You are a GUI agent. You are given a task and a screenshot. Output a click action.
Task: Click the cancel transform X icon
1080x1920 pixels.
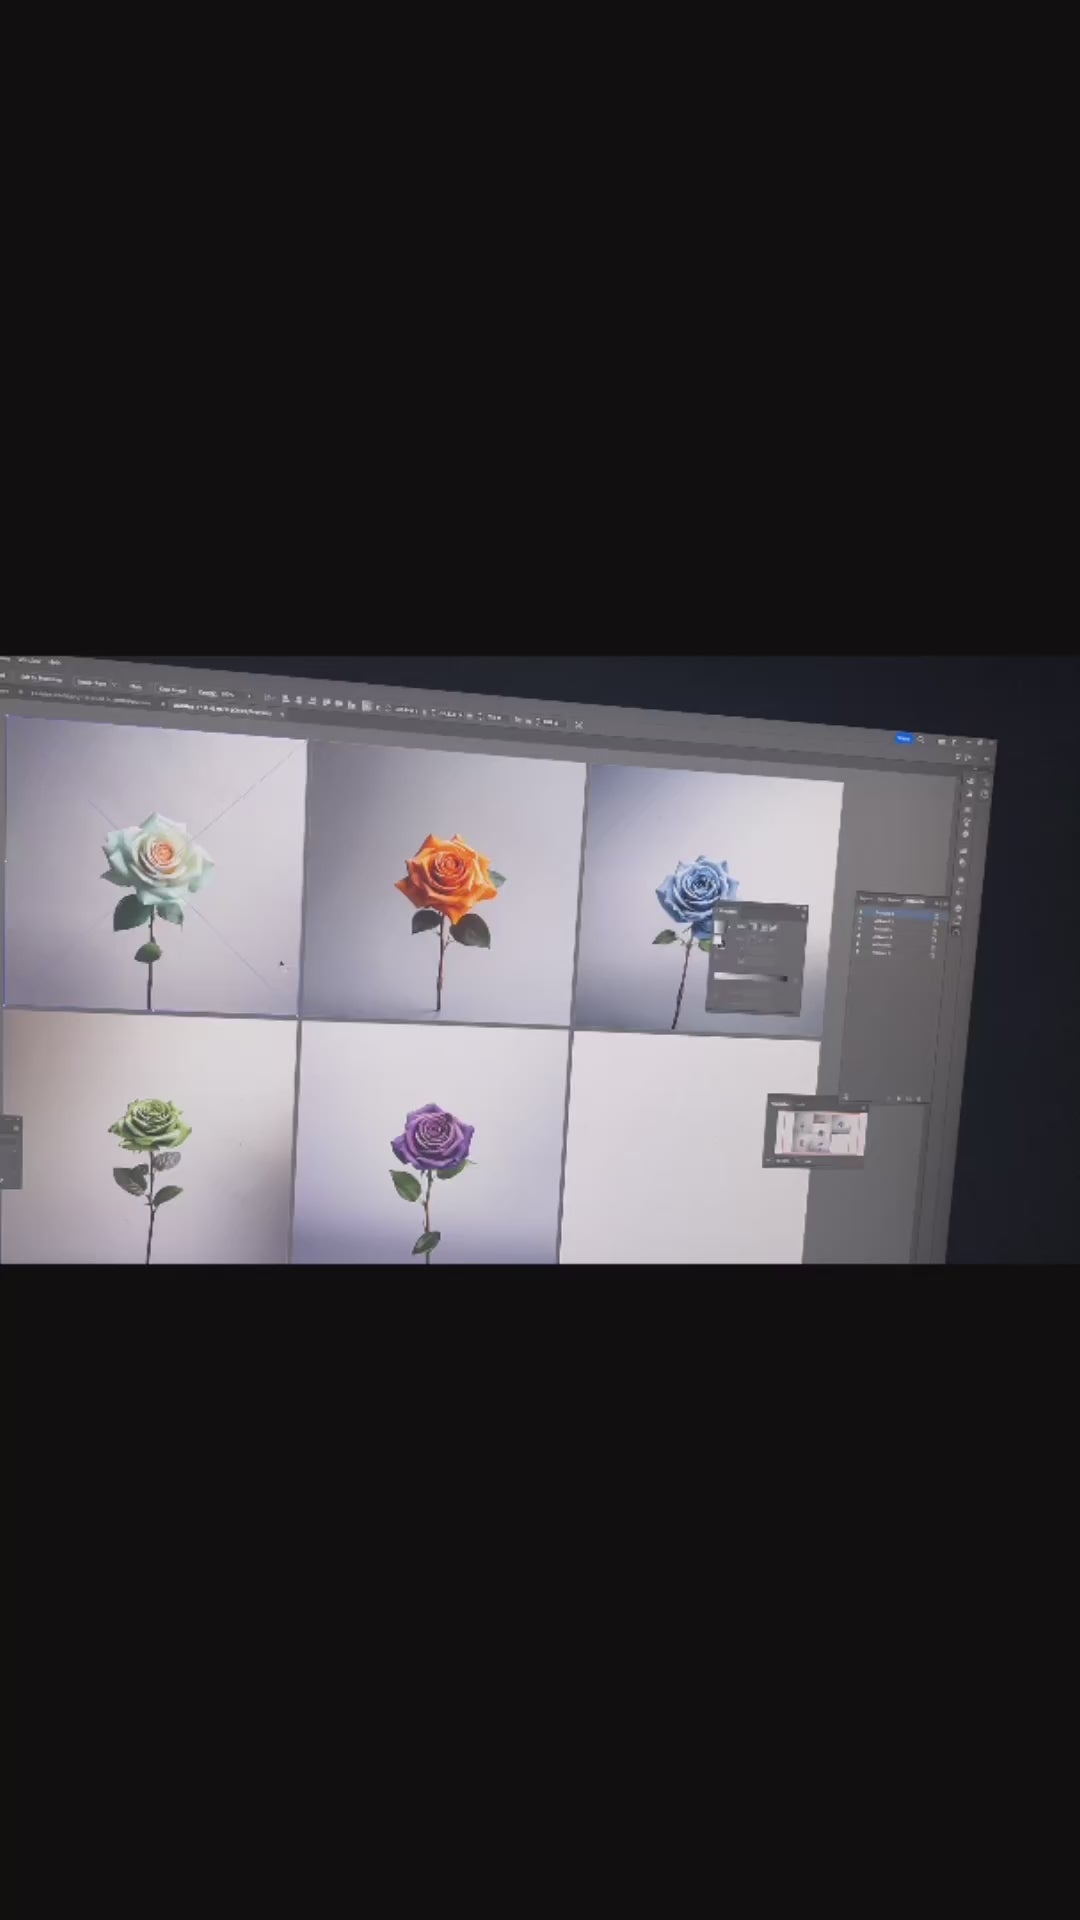point(578,724)
